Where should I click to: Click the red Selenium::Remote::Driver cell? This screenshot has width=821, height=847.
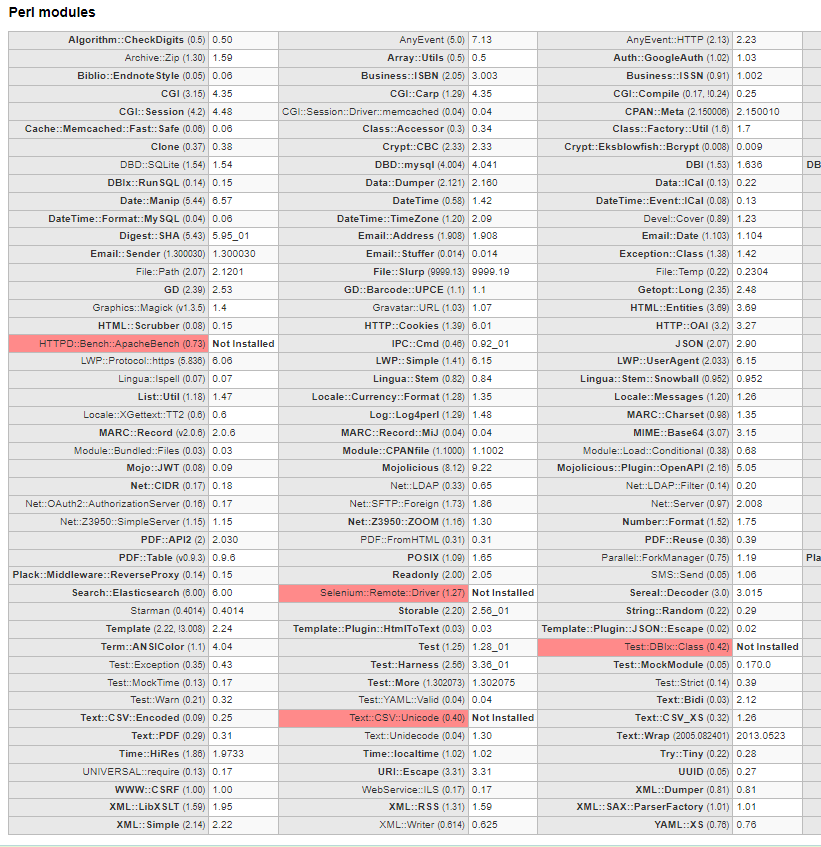(x=373, y=593)
